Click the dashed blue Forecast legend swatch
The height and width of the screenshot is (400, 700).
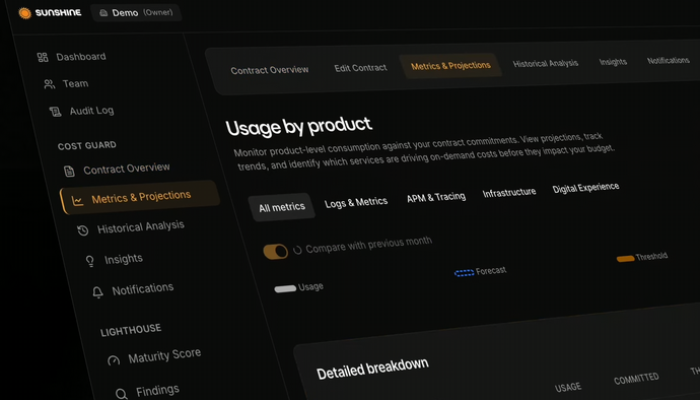pos(464,273)
